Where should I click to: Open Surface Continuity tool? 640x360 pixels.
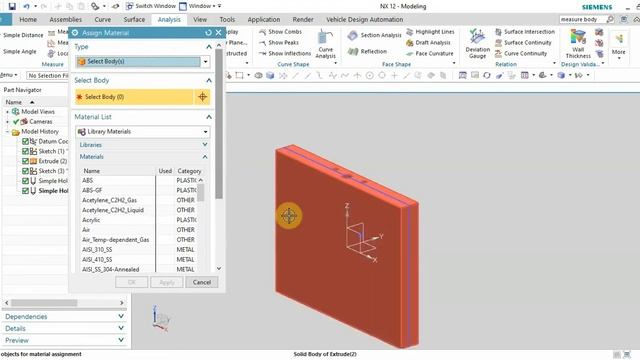pyautogui.click(x=523, y=42)
